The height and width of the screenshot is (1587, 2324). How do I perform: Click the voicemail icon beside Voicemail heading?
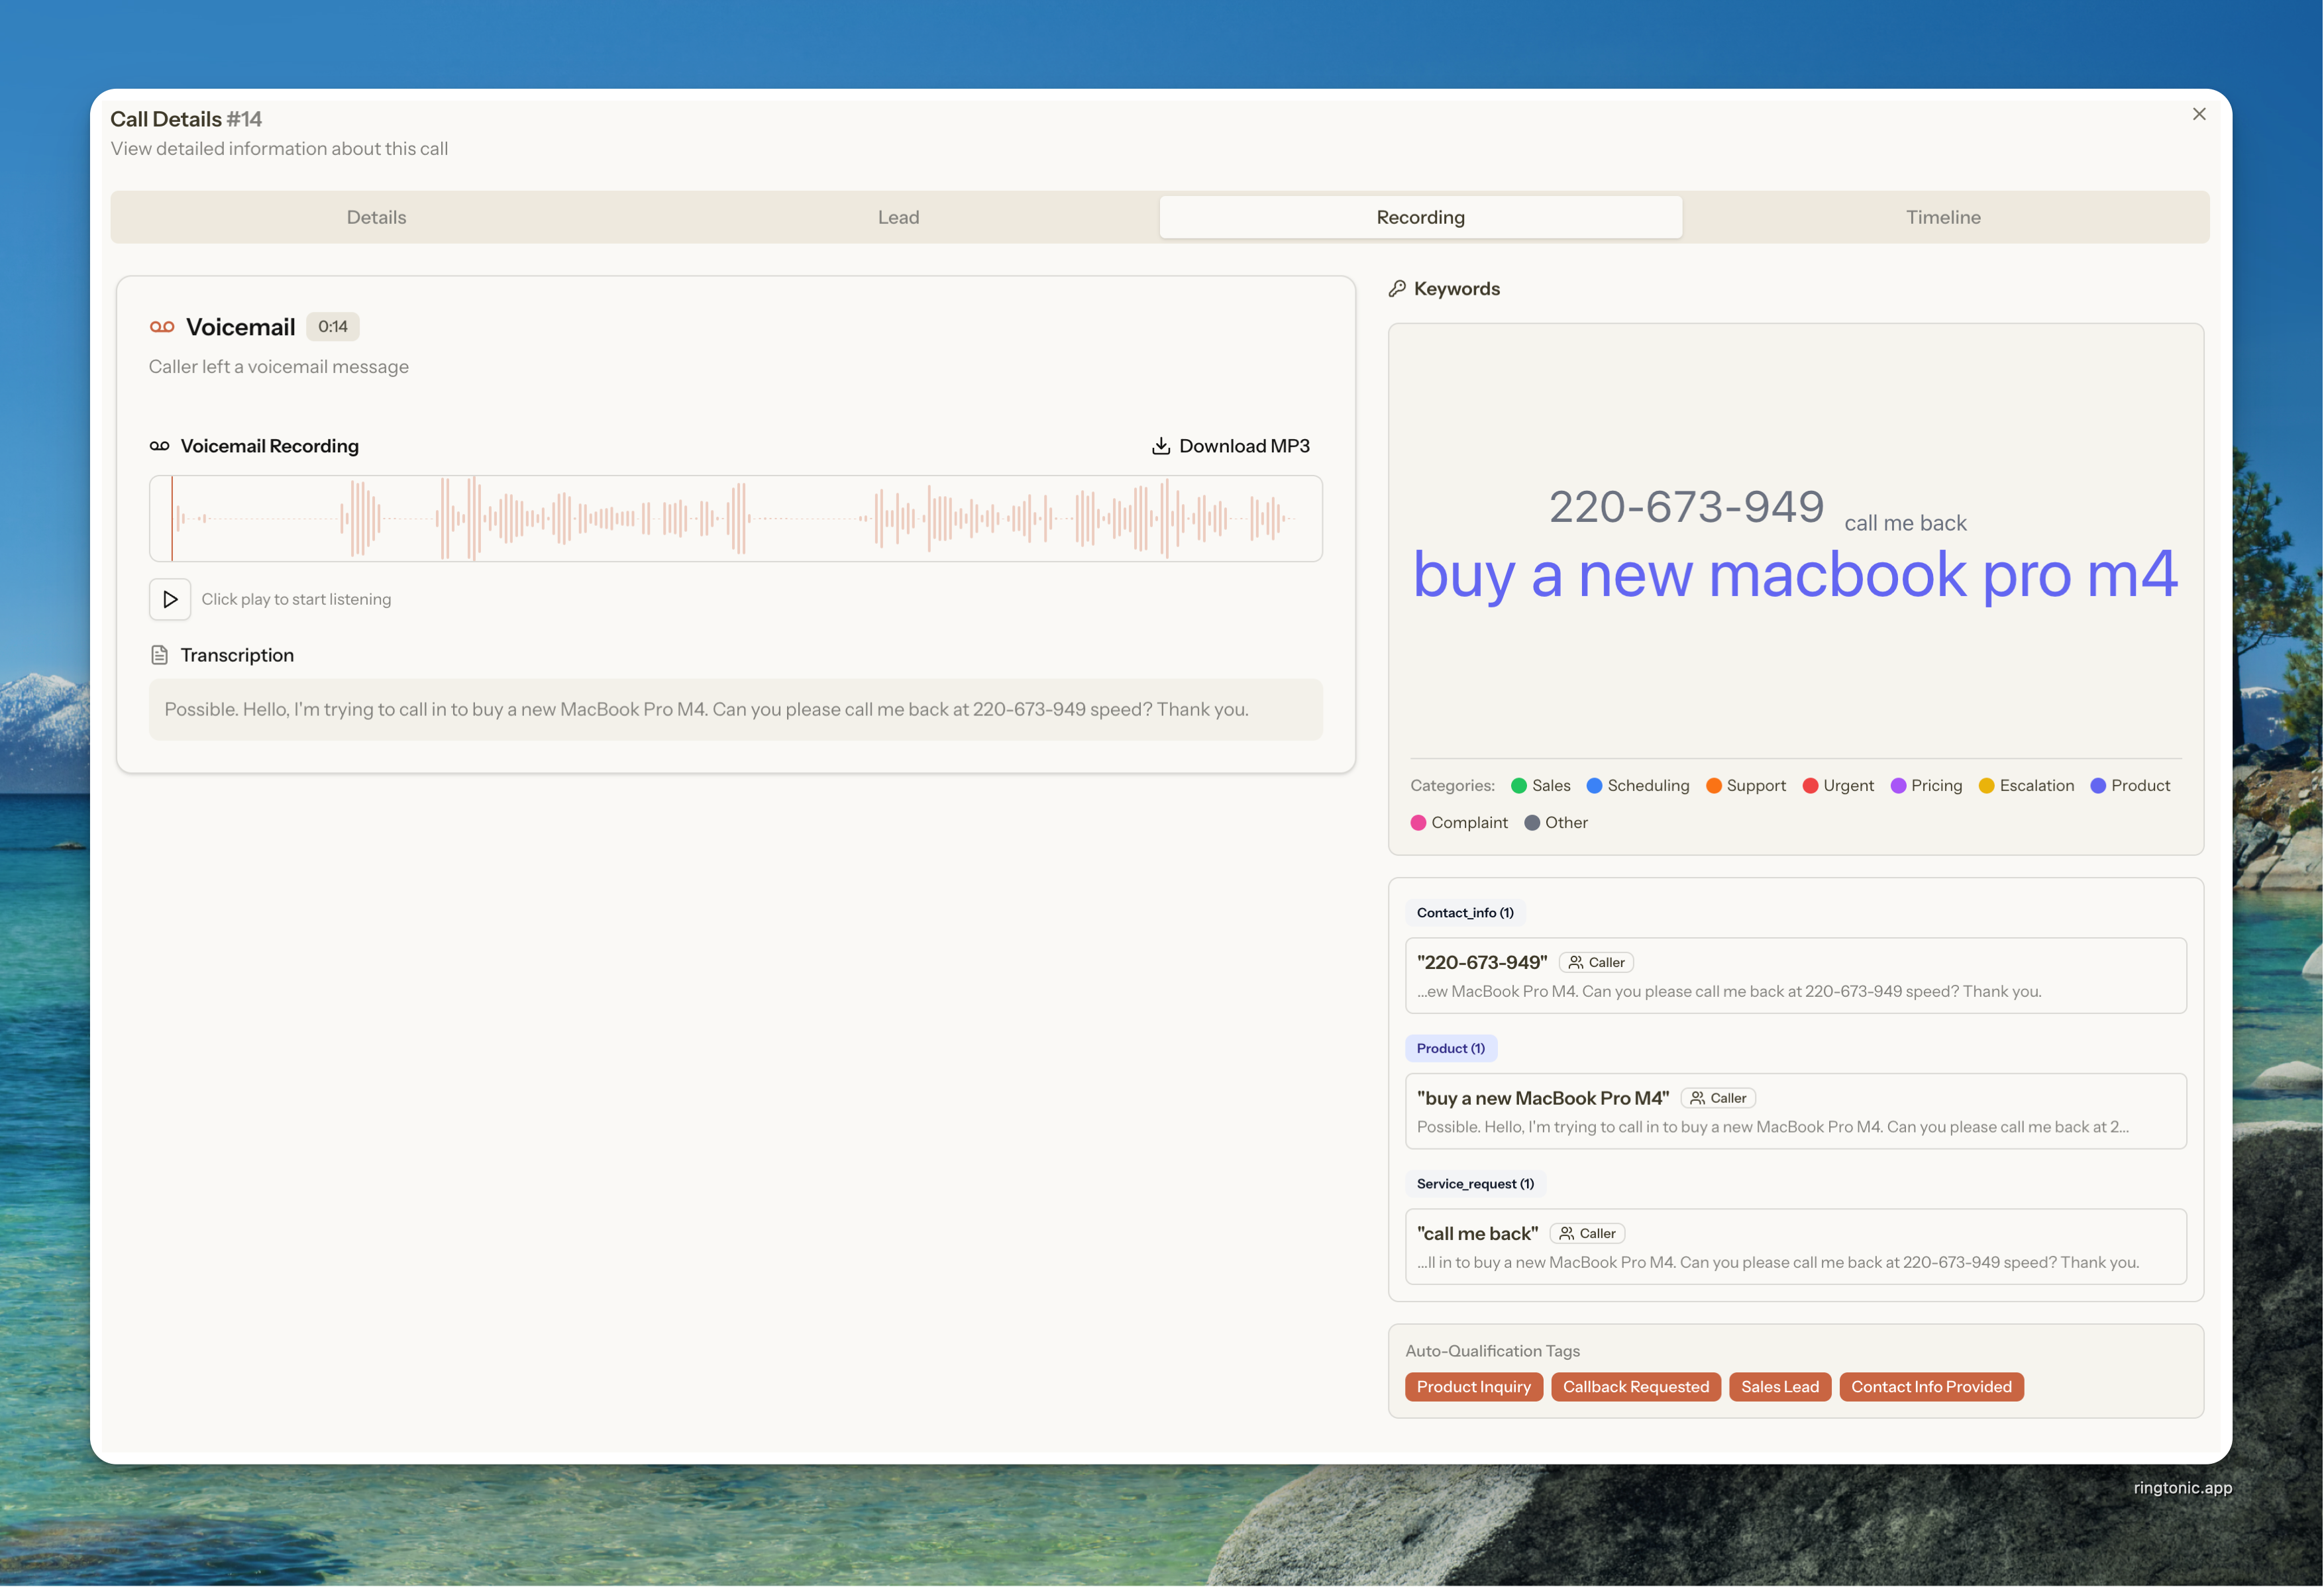(x=162, y=327)
